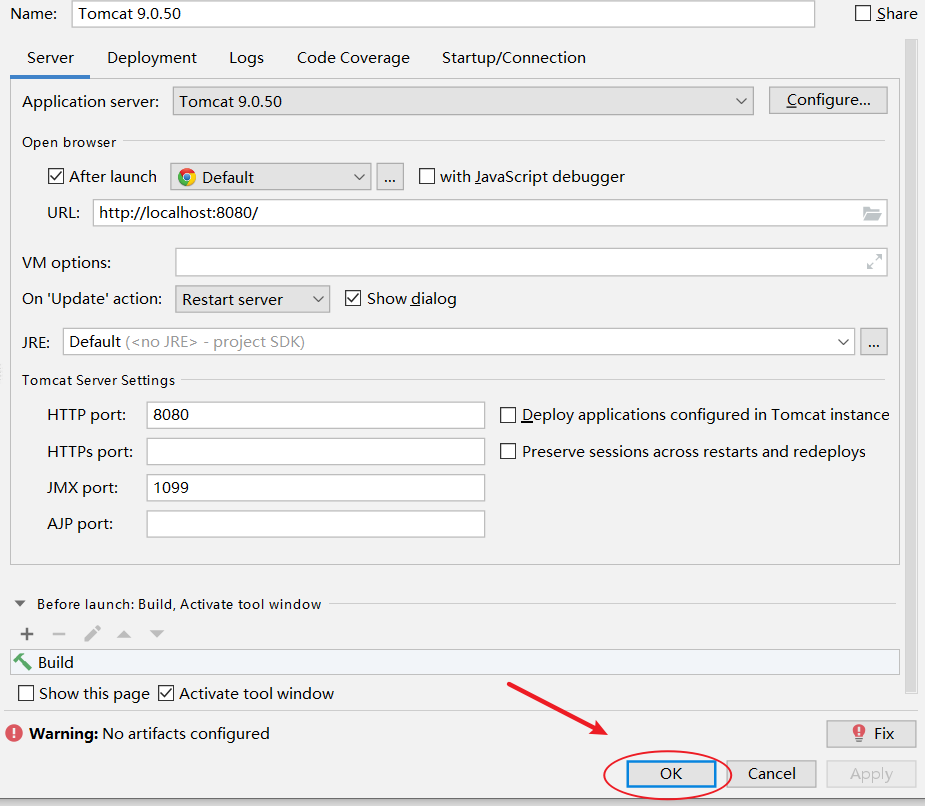Image resolution: width=925 pixels, height=806 pixels.
Task: Click the Fix button
Action: coord(871,733)
